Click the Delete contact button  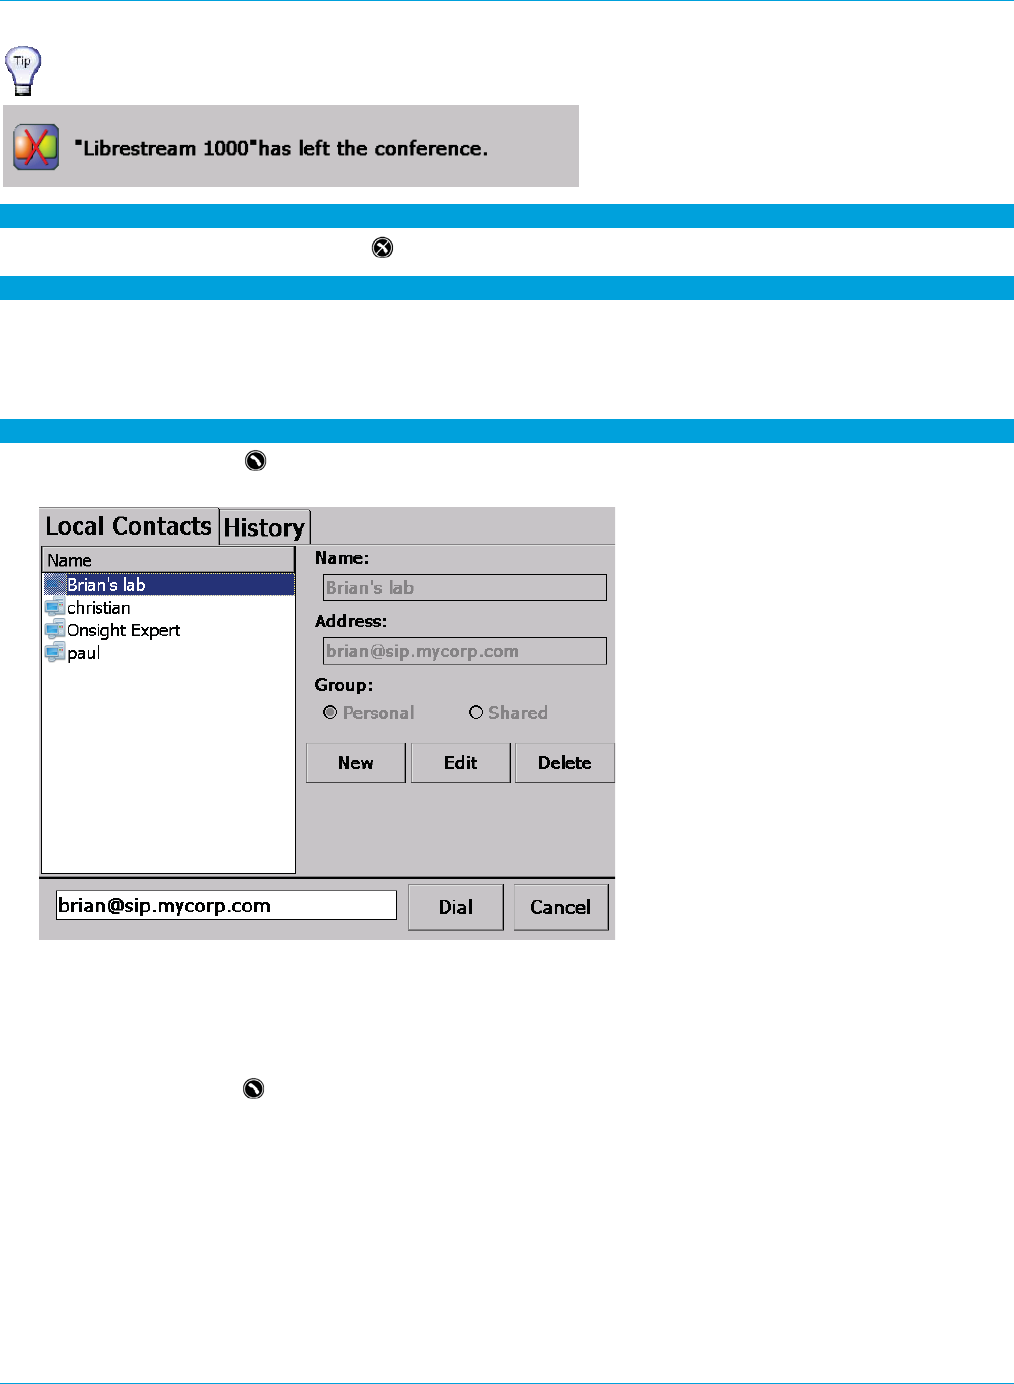(x=565, y=763)
